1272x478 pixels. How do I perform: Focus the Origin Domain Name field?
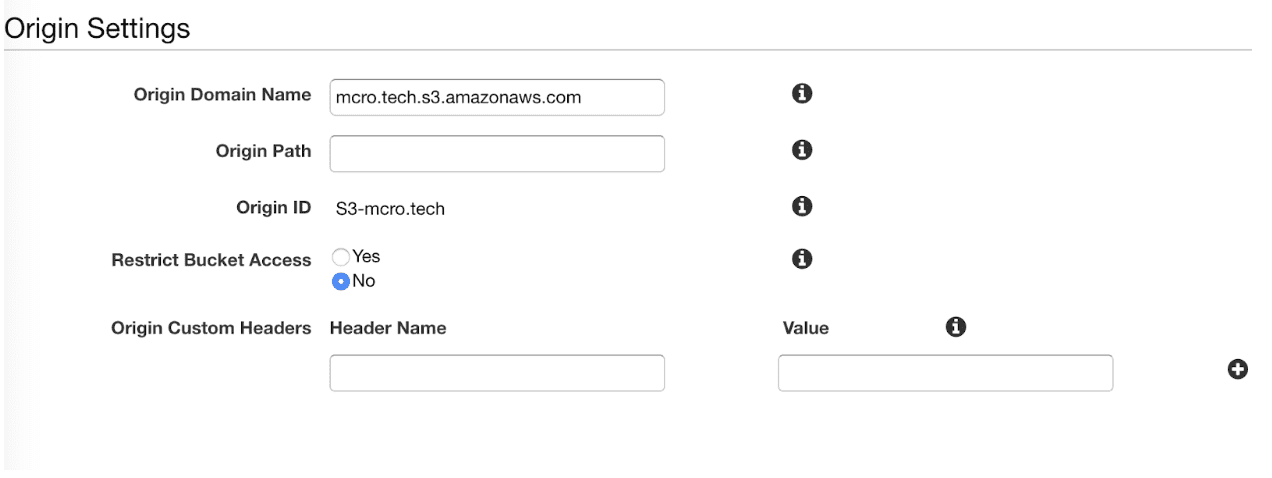point(497,98)
